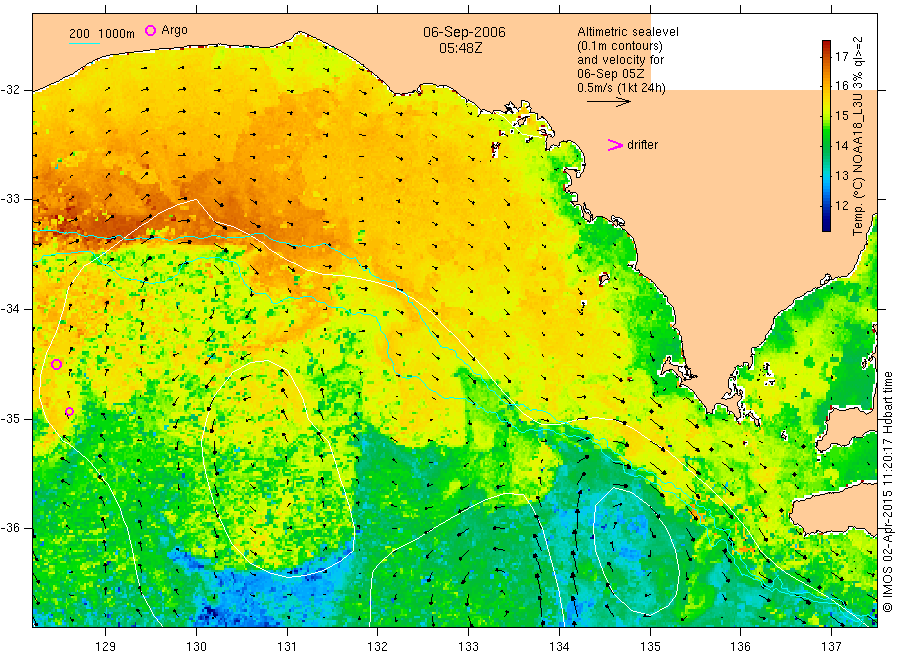The width and height of the screenshot is (900, 660).
Task: Click the latitude axis label '-34'
Action: coord(11,309)
